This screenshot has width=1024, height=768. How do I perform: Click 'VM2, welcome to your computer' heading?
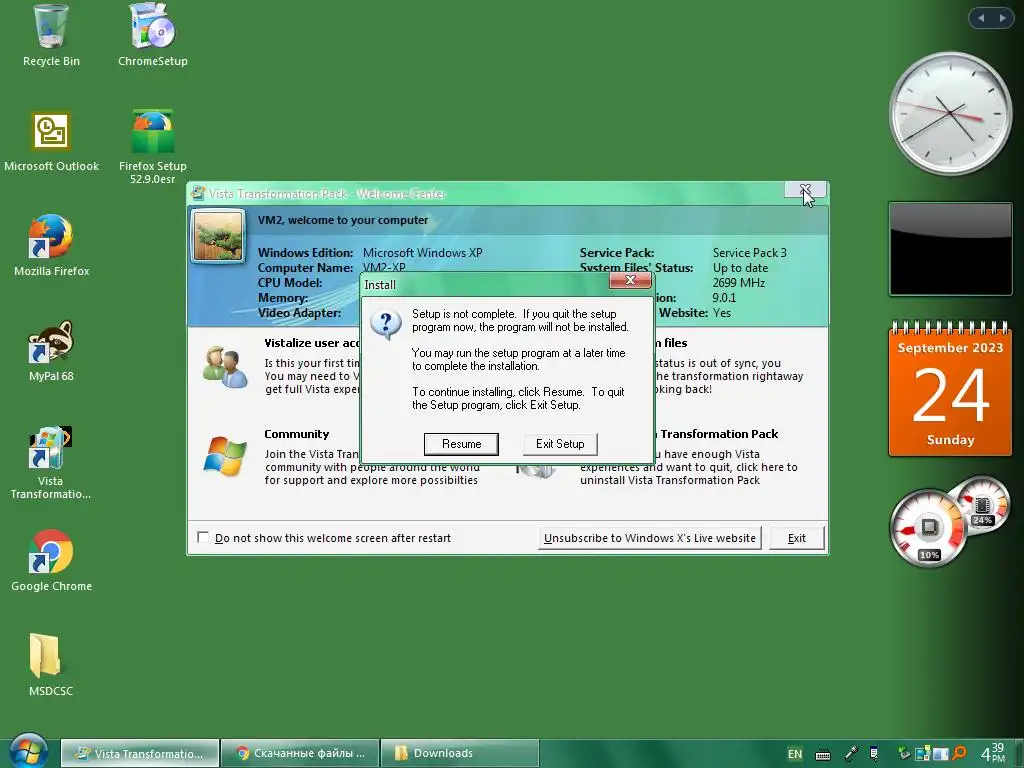pyautogui.click(x=343, y=220)
